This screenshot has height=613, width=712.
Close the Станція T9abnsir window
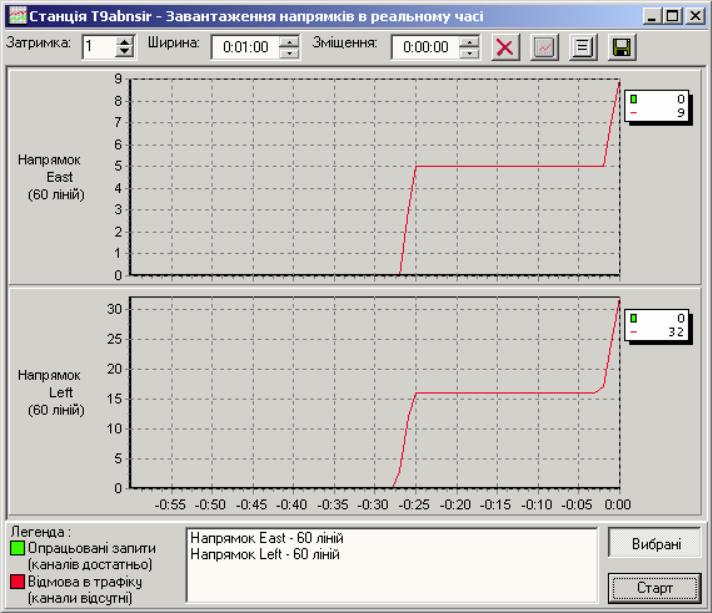[x=695, y=16]
